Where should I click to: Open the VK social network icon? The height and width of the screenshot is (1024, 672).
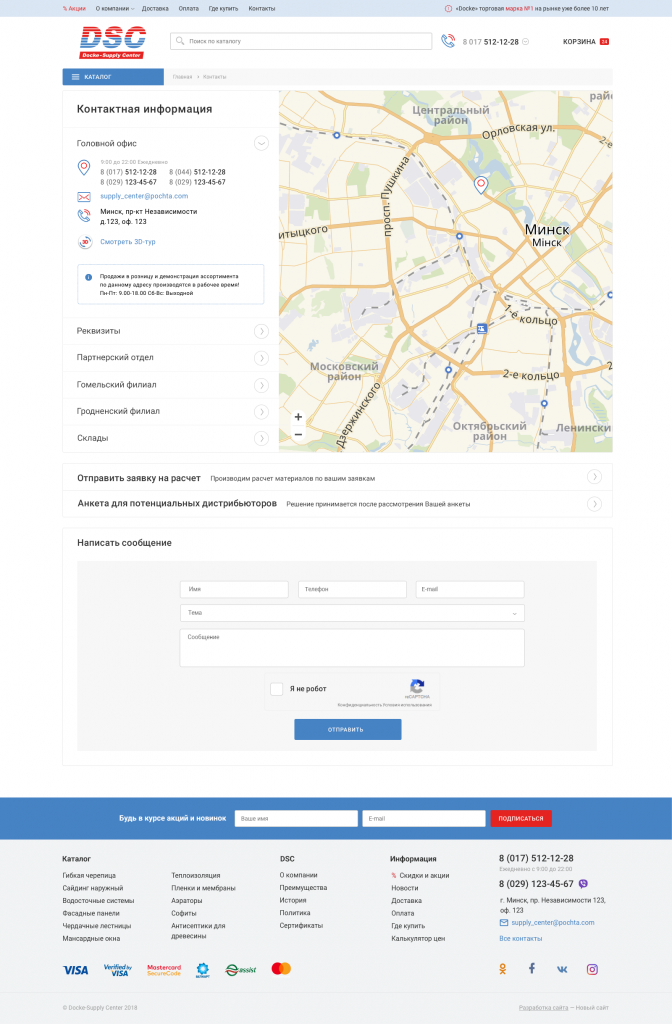[x=562, y=969]
